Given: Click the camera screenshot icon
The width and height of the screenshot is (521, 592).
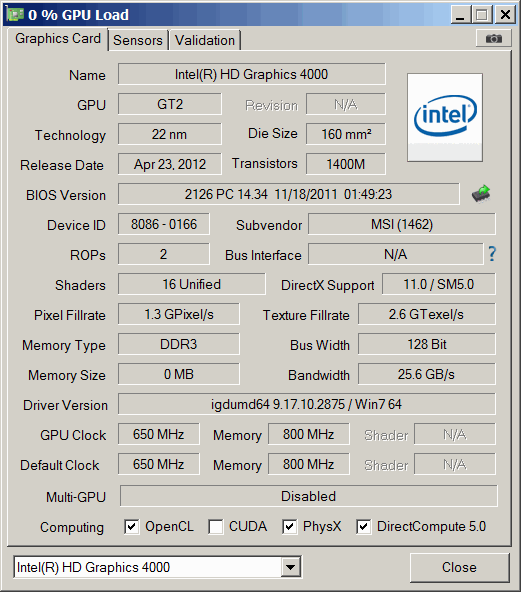Looking at the screenshot, I should [493, 39].
